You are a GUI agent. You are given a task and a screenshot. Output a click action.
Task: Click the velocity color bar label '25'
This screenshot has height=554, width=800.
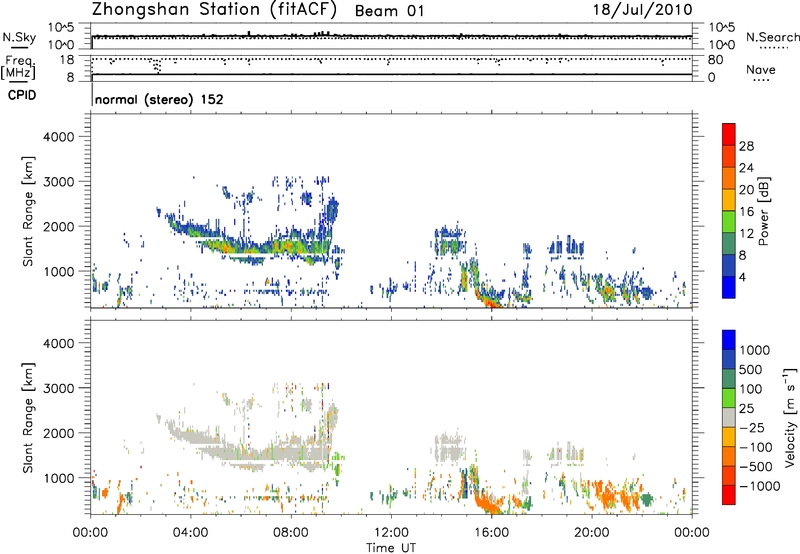pyautogui.click(x=746, y=408)
